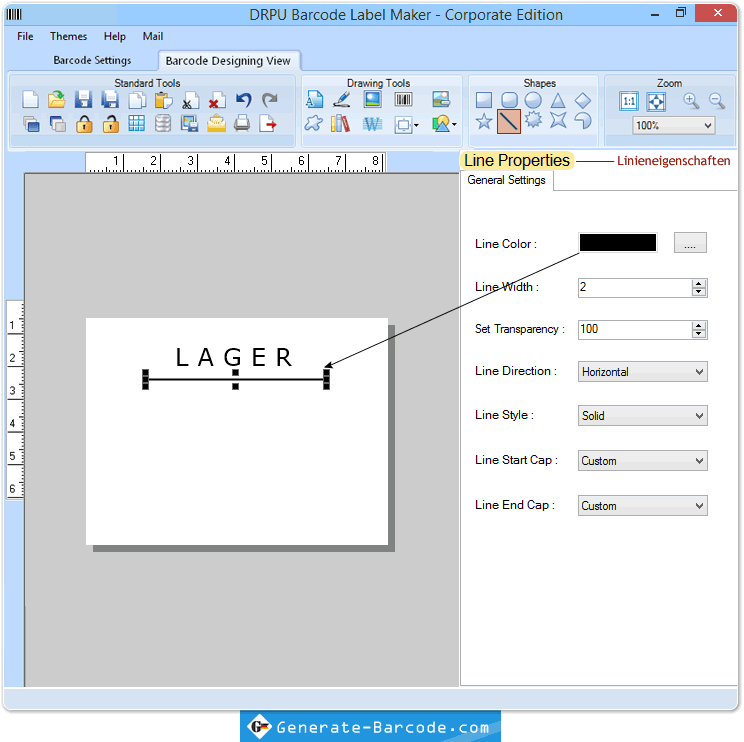Viewport: 744px width, 742px height.
Task: Paste from the clipboard icon
Action: tap(163, 100)
